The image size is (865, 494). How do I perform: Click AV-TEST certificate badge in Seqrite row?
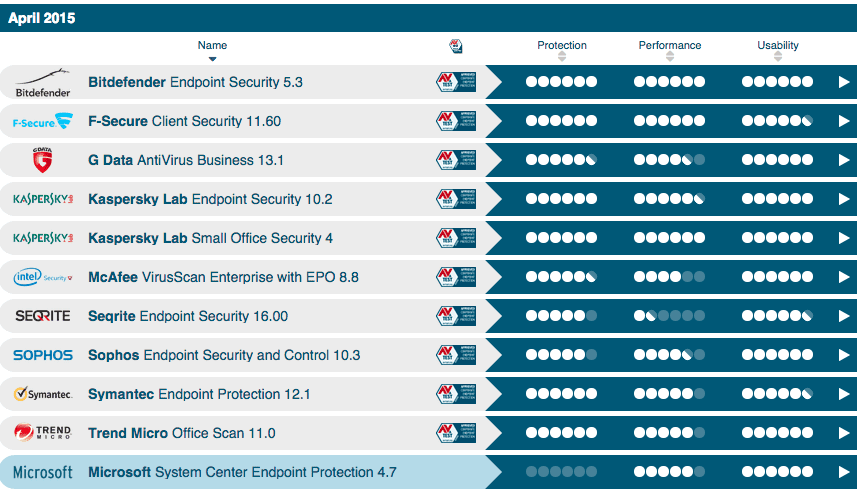(x=456, y=316)
